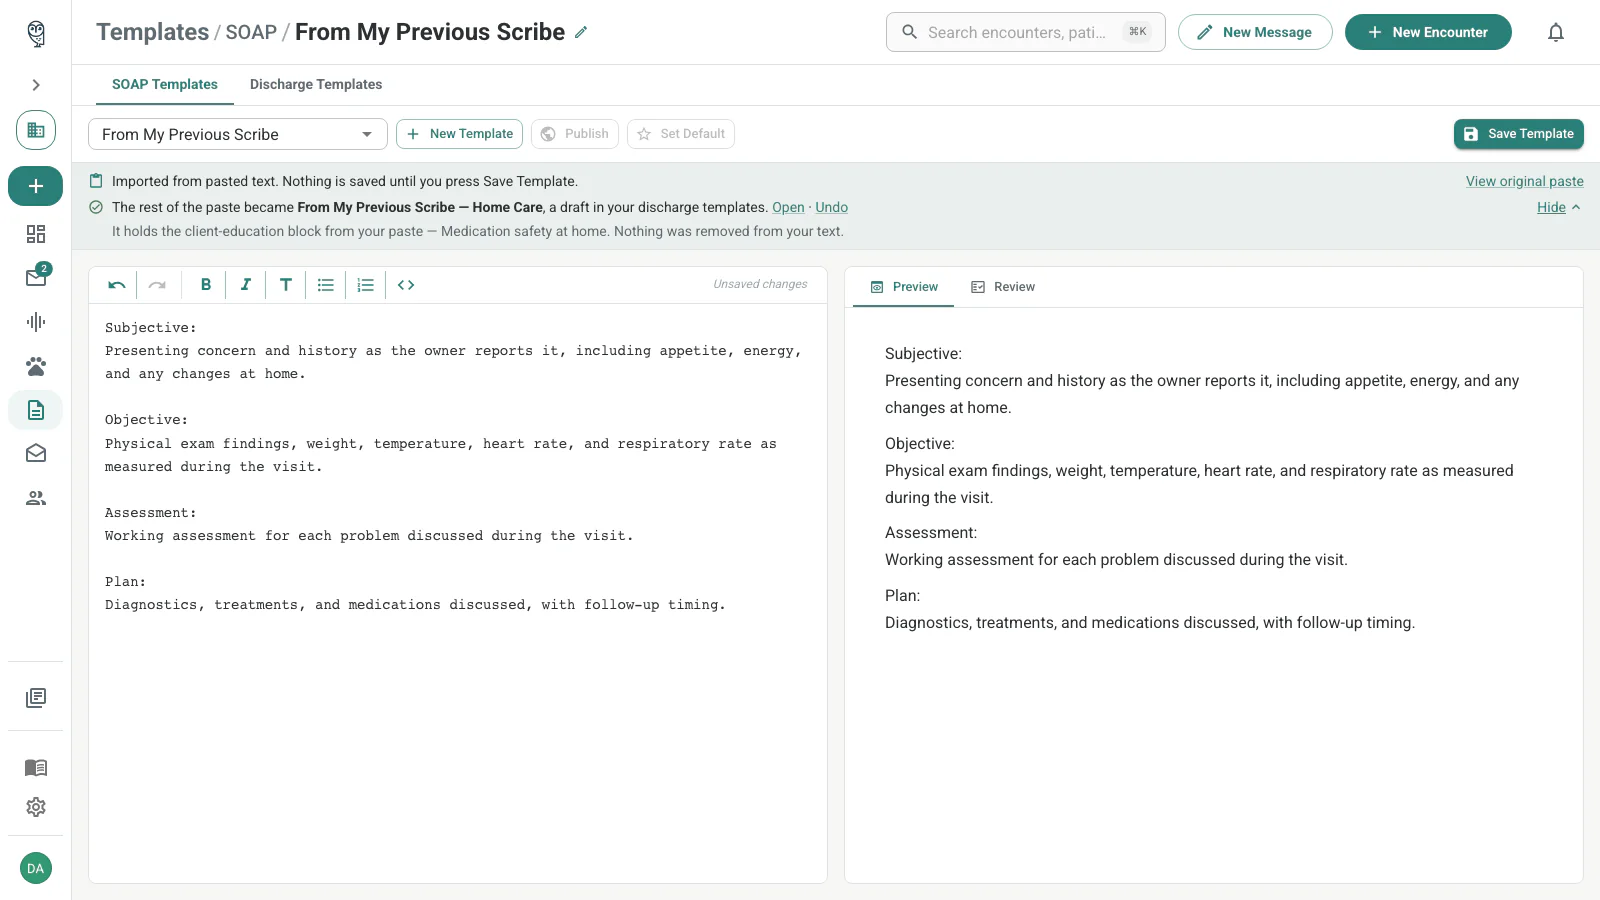
Task: Edit the template name with the pencil icon
Action: 581,32
